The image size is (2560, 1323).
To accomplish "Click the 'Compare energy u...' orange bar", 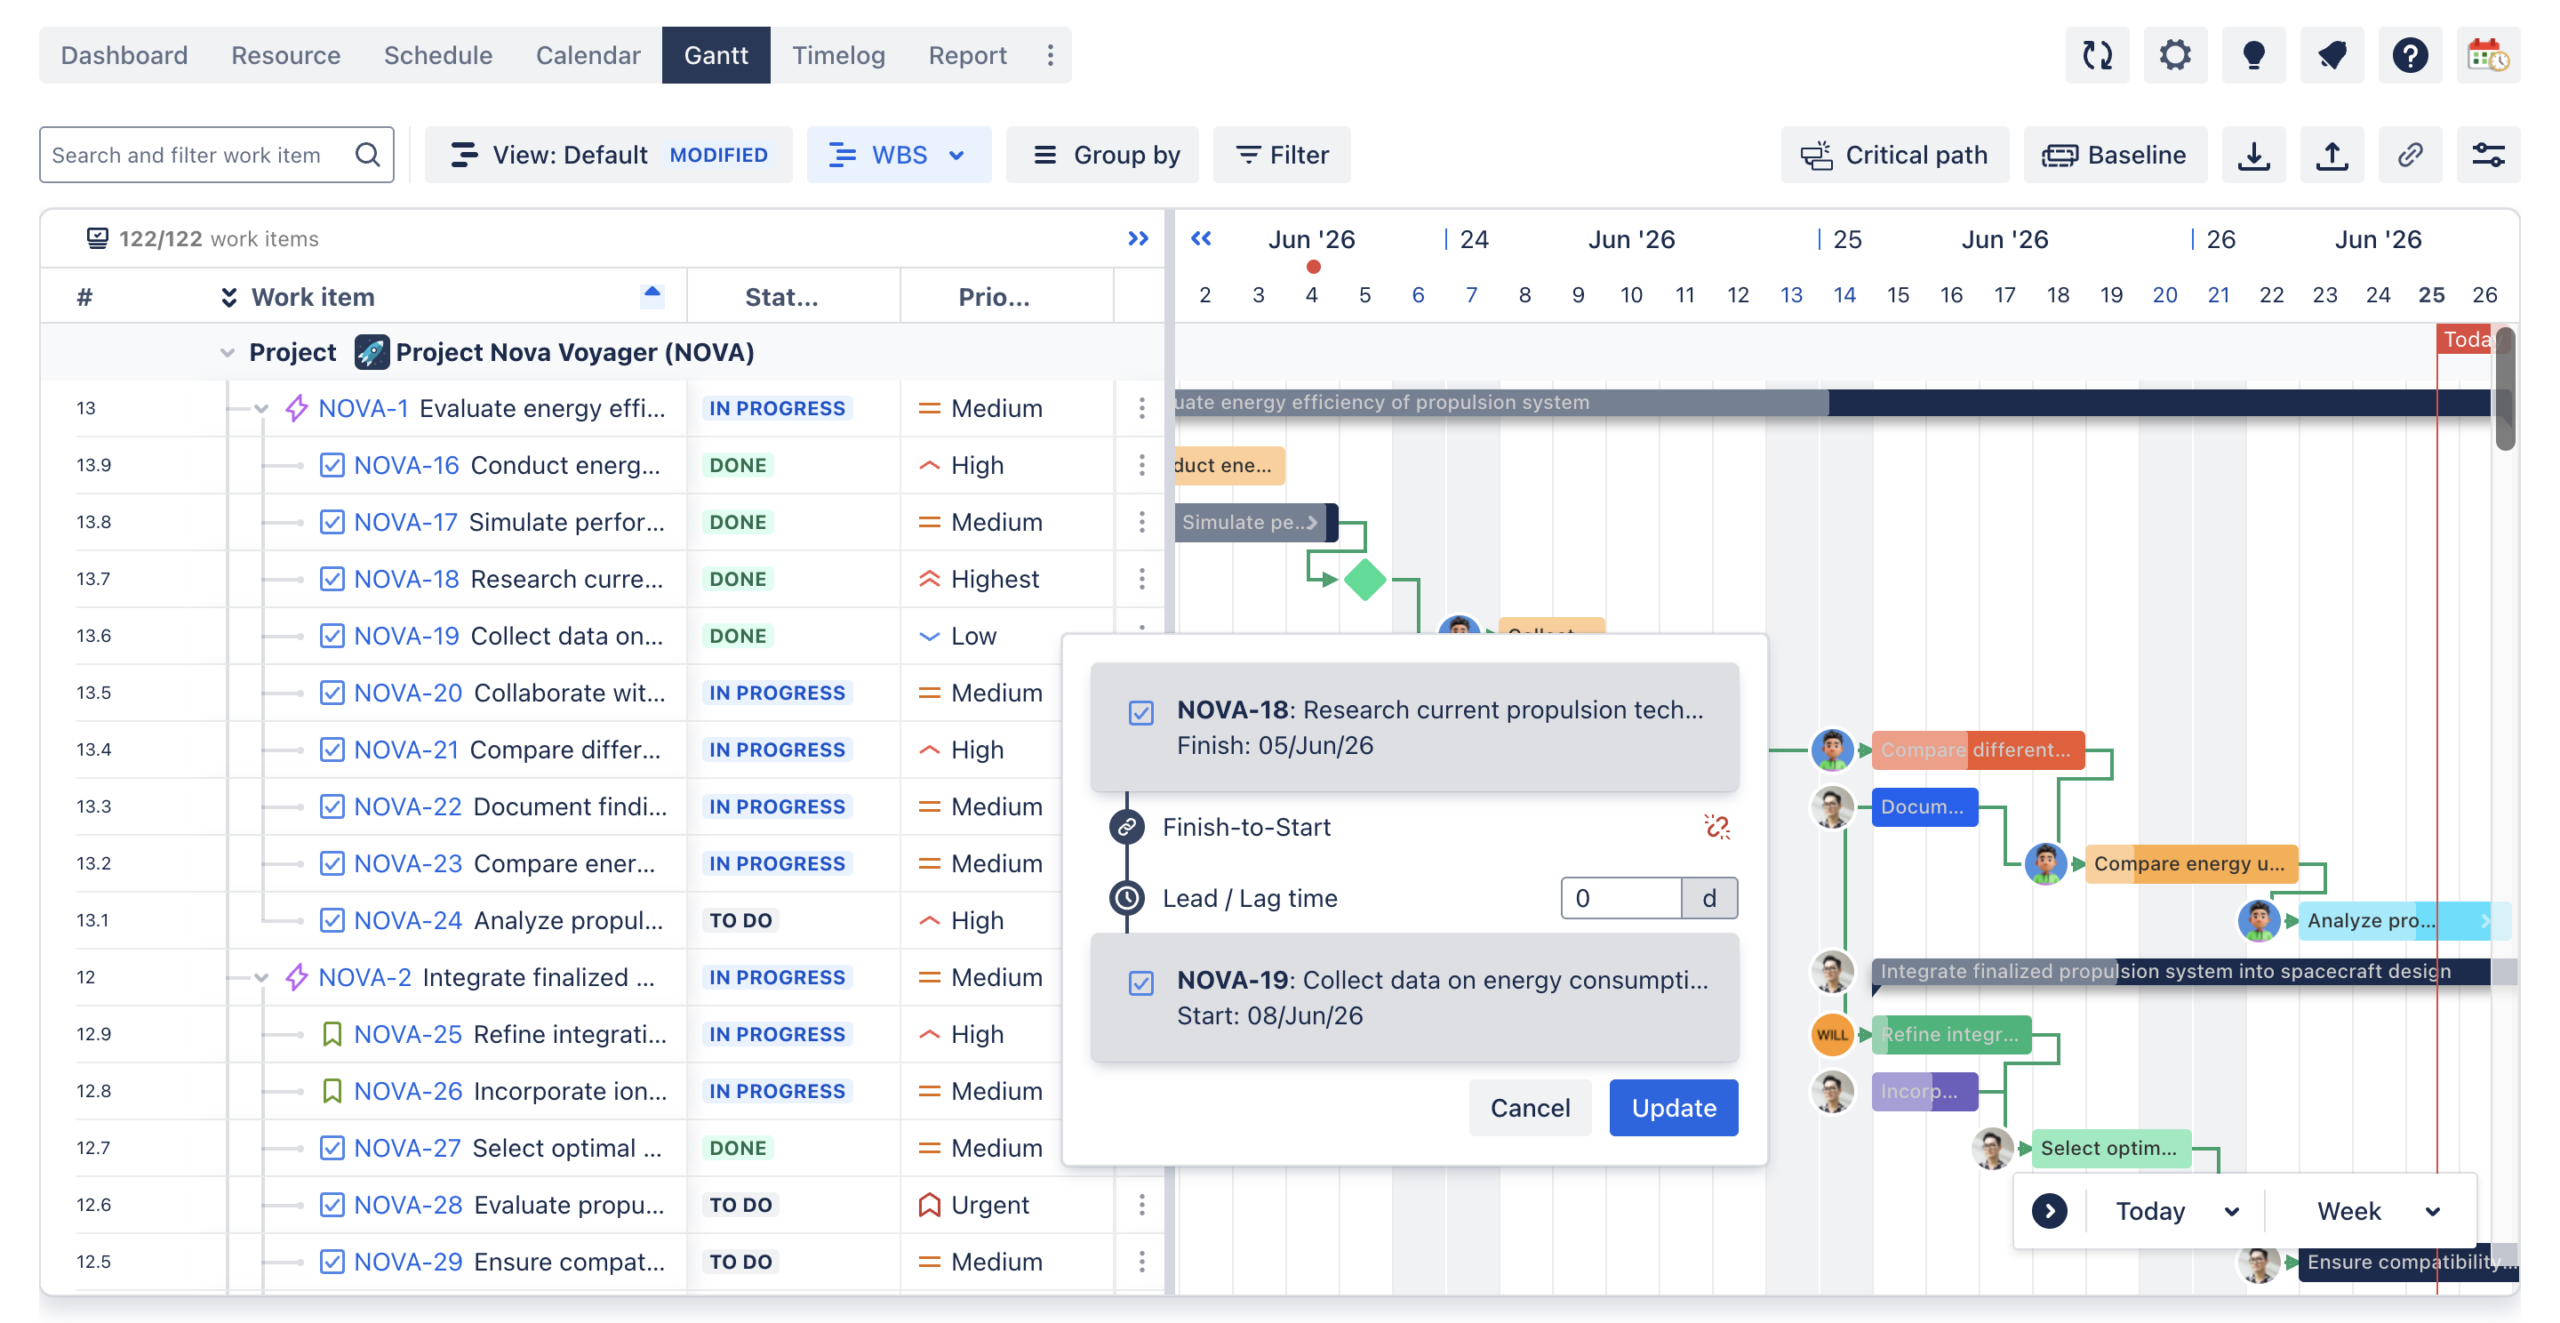I will pos(2191,864).
